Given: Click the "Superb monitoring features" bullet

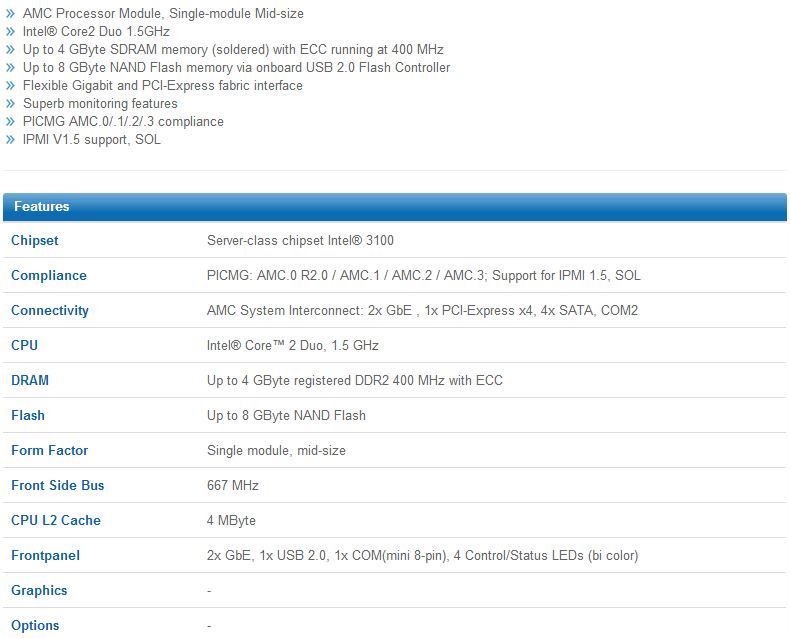Looking at the screenshot, I should click(x=100, y=104).
